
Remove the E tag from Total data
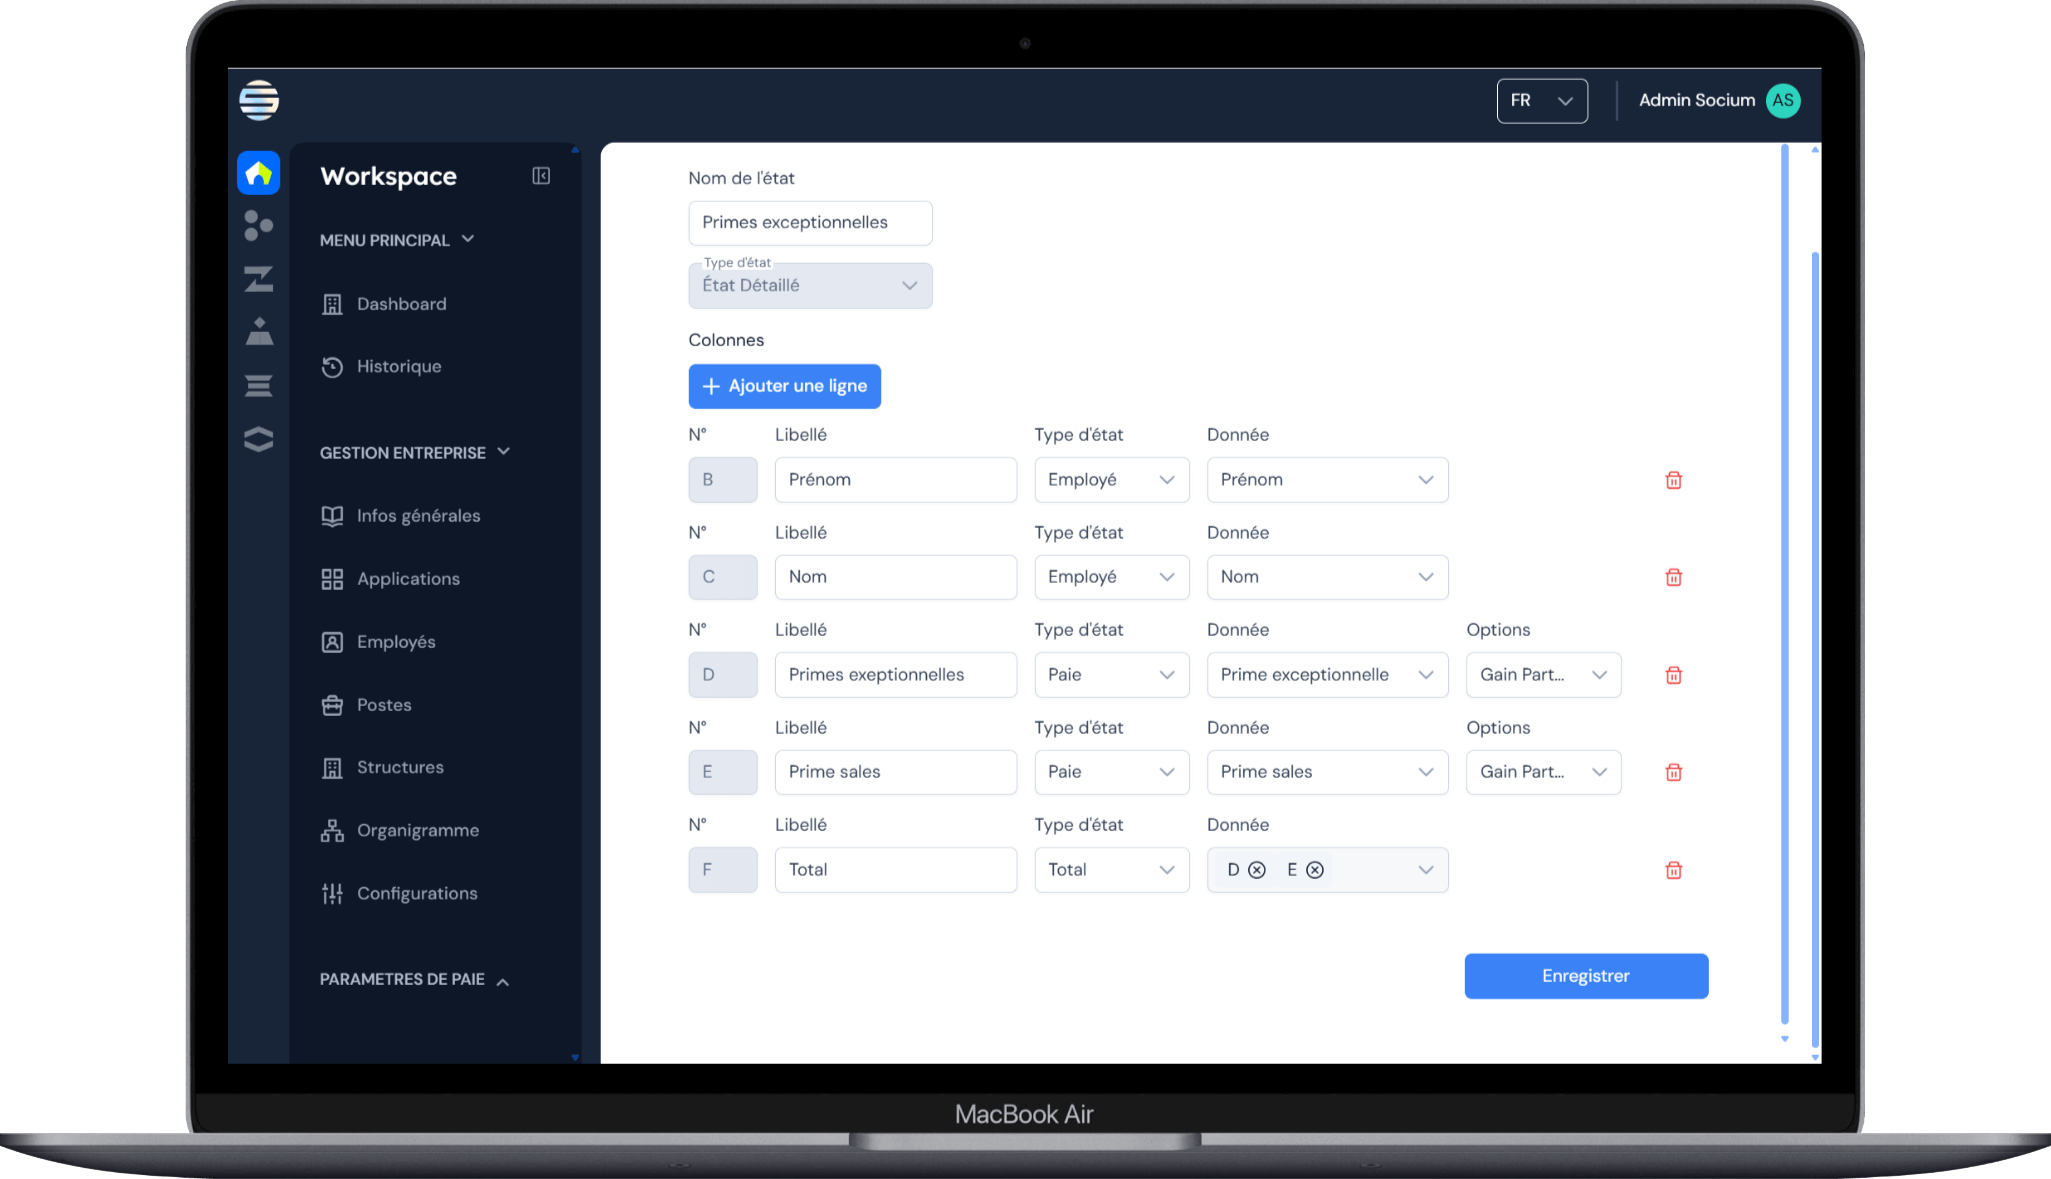coord(1315,870)
